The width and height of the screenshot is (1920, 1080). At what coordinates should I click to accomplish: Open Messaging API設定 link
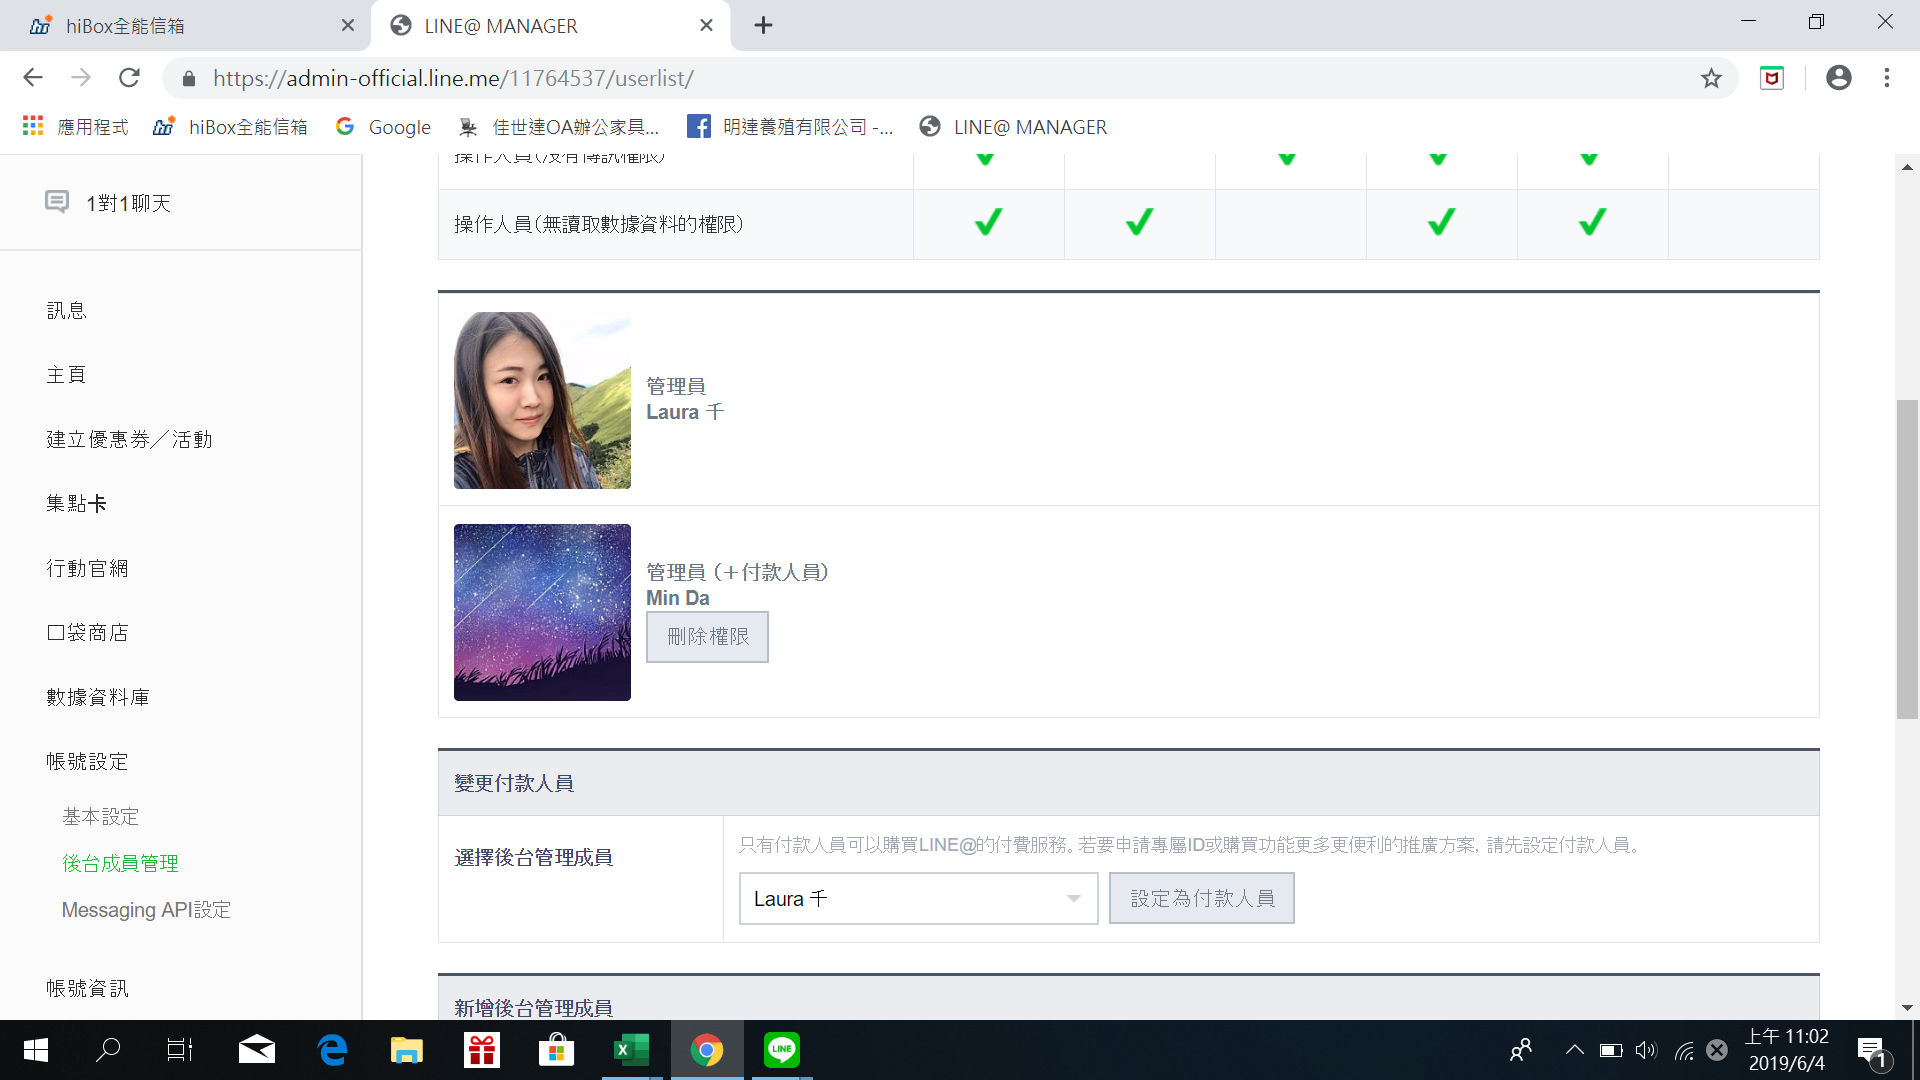pos(146,910)
